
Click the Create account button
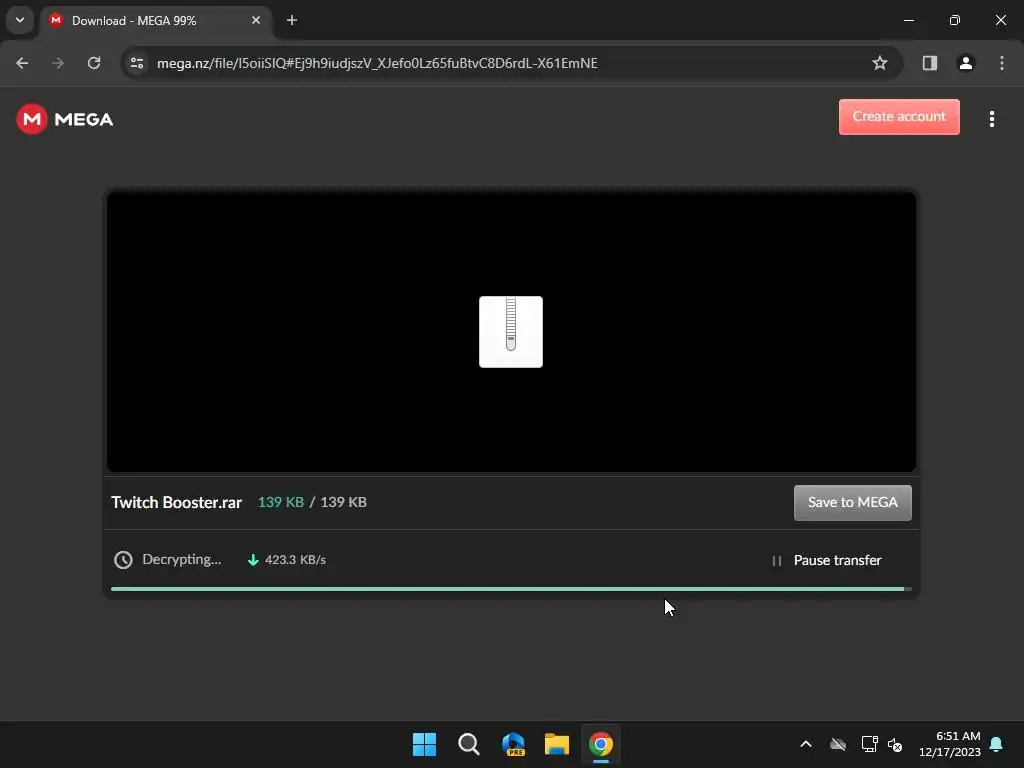coord(899,117)
